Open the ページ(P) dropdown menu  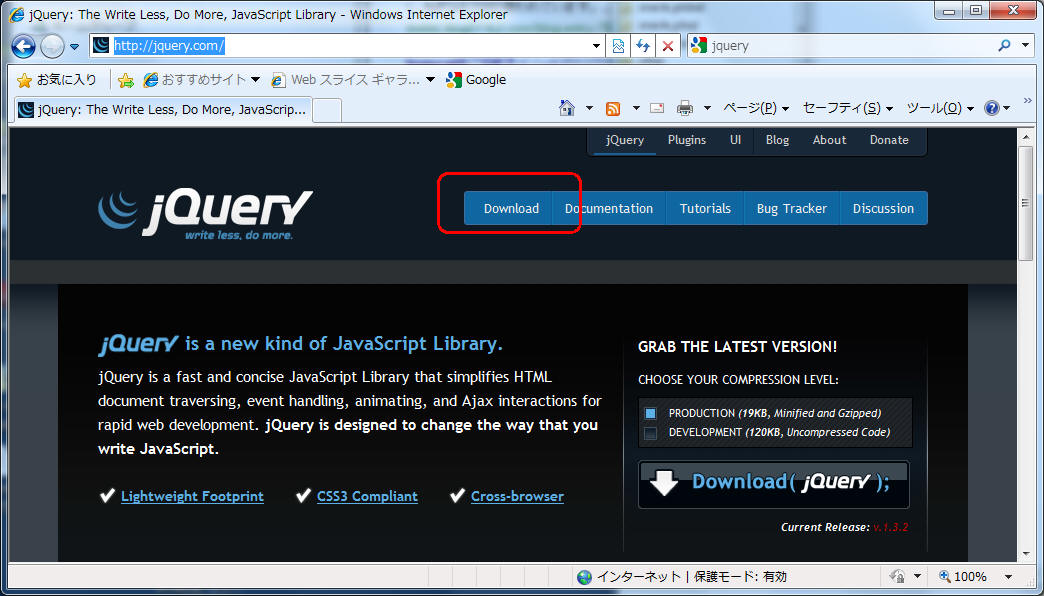tap(755, 108)
